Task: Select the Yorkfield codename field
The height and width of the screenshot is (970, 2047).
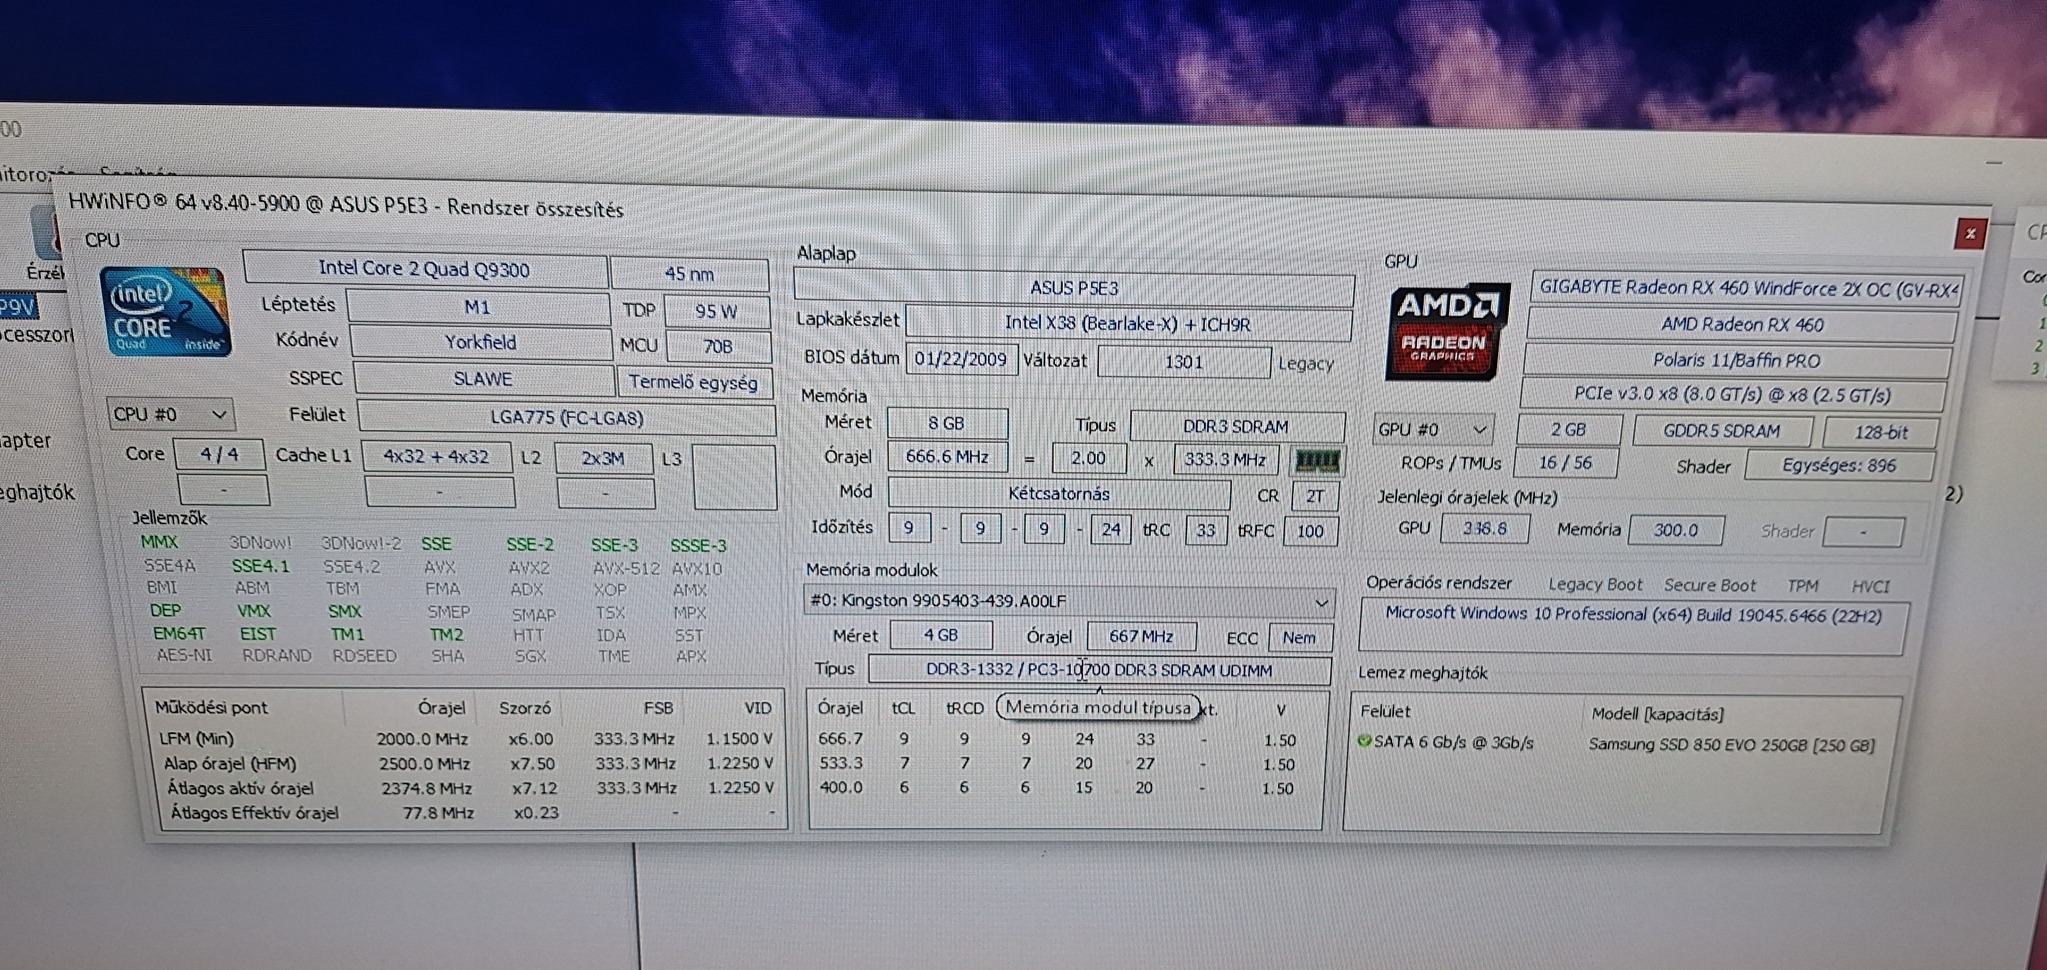Action: [x=481, y=342]
